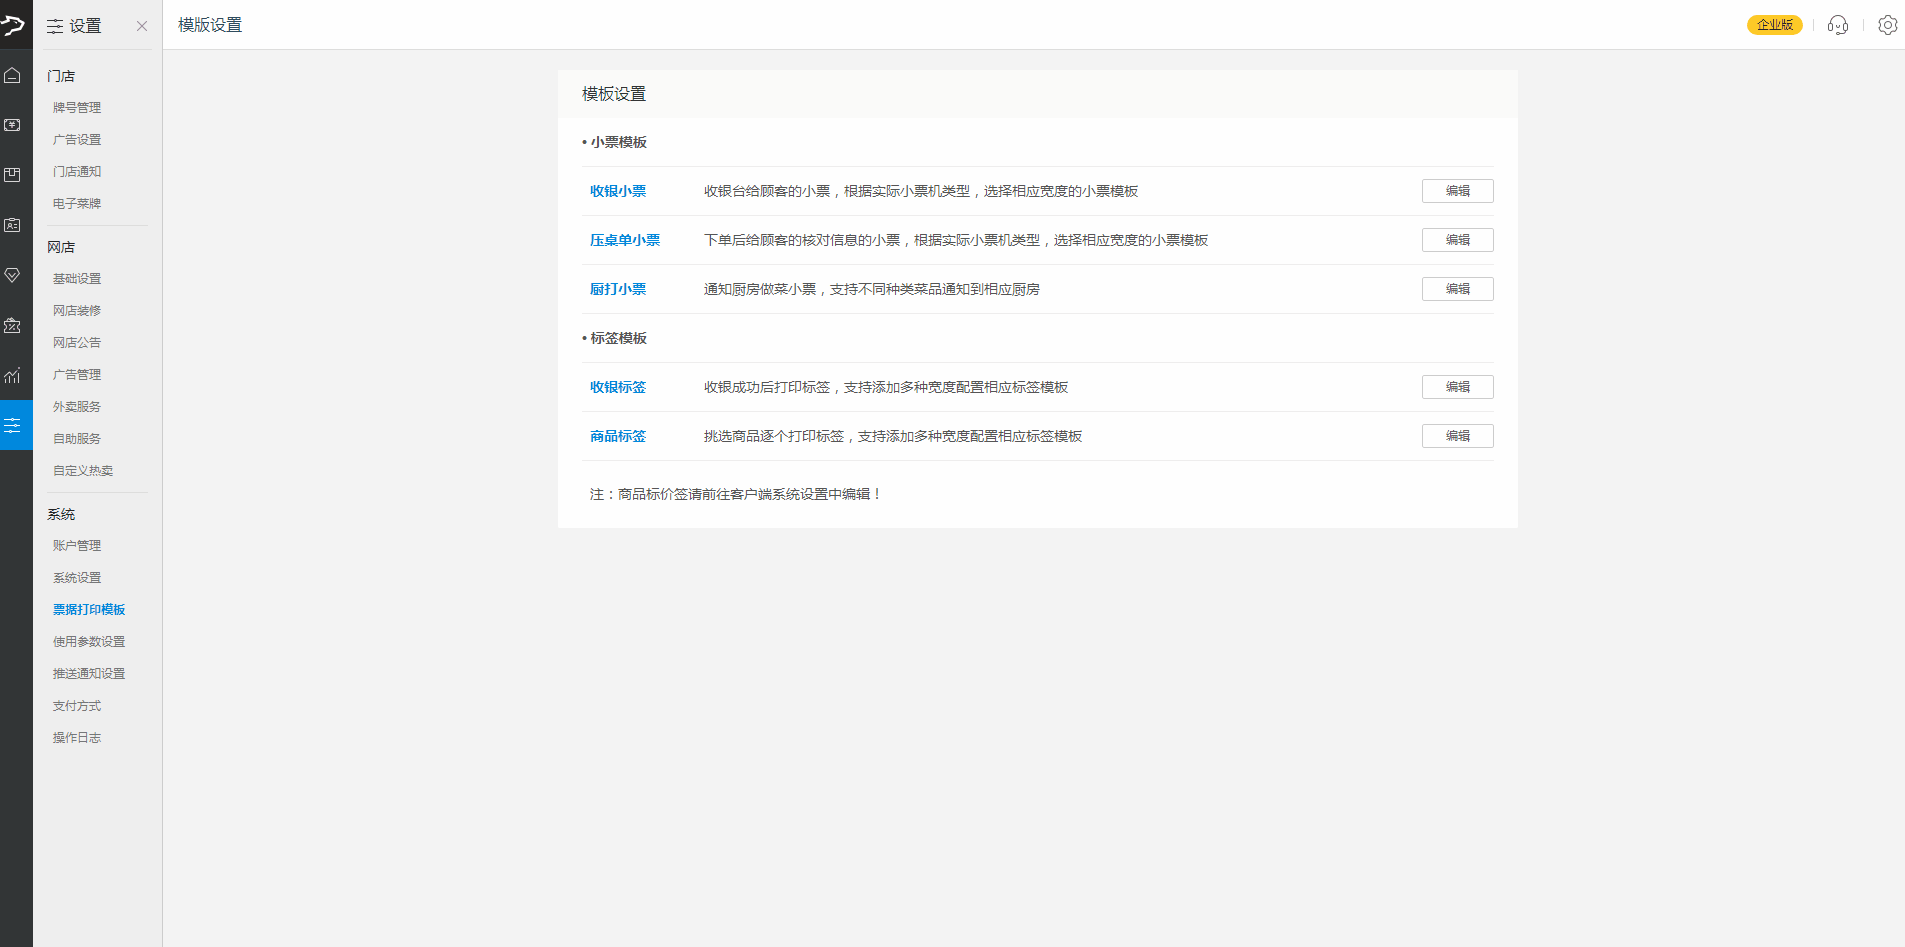The height and width of the screenshot is (947, 1905).
Task: Click the gear icon at top right
Action: pos(1887,25)
